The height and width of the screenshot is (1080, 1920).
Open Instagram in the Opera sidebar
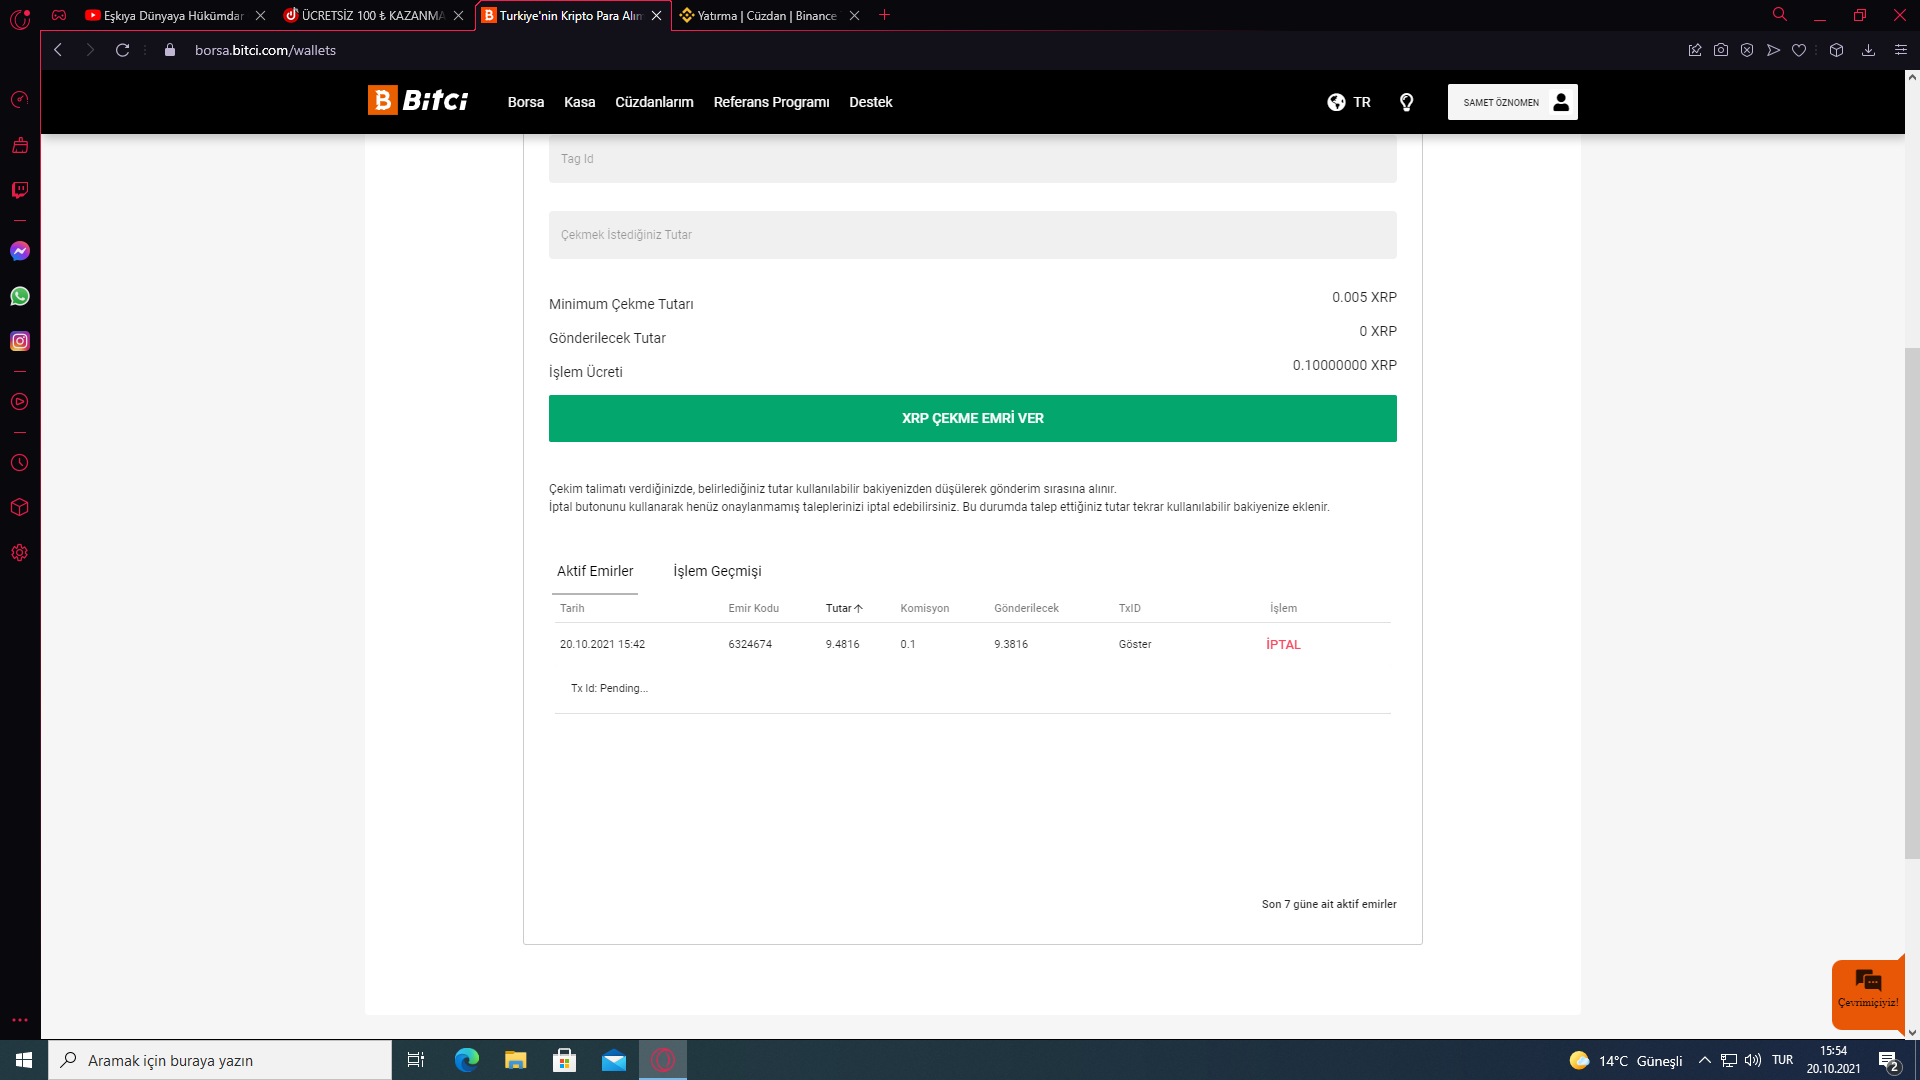[x=20, y=341]
